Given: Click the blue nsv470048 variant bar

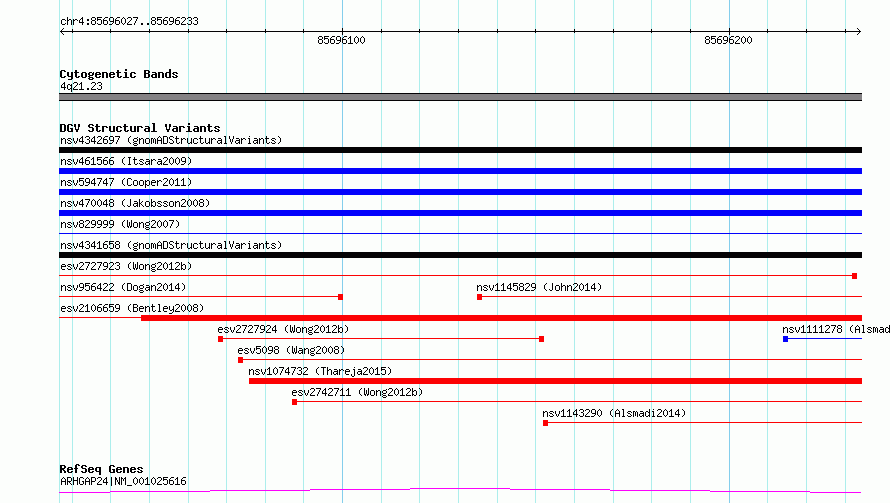Looking at the screenshot, I should 460,213.
